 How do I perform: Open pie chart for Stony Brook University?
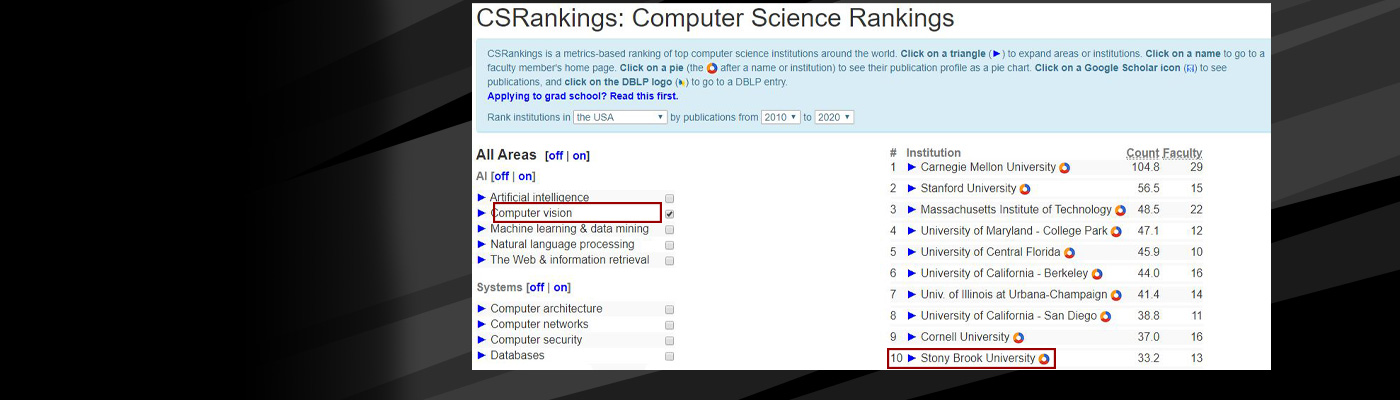(1044, 359)
